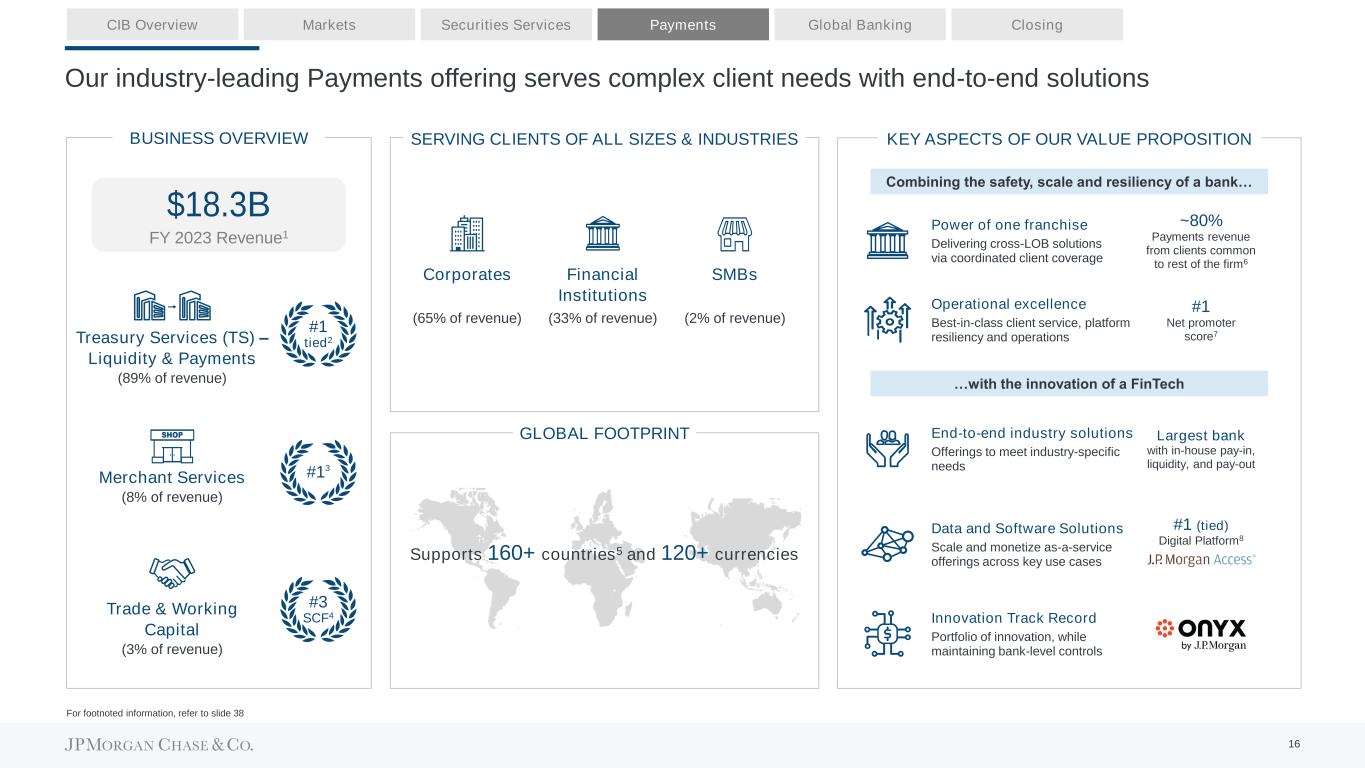Click the '#1 Net promoter score' statistic
The height and width of the screenshot is (768, 1365).
(x=1201, y=320)
